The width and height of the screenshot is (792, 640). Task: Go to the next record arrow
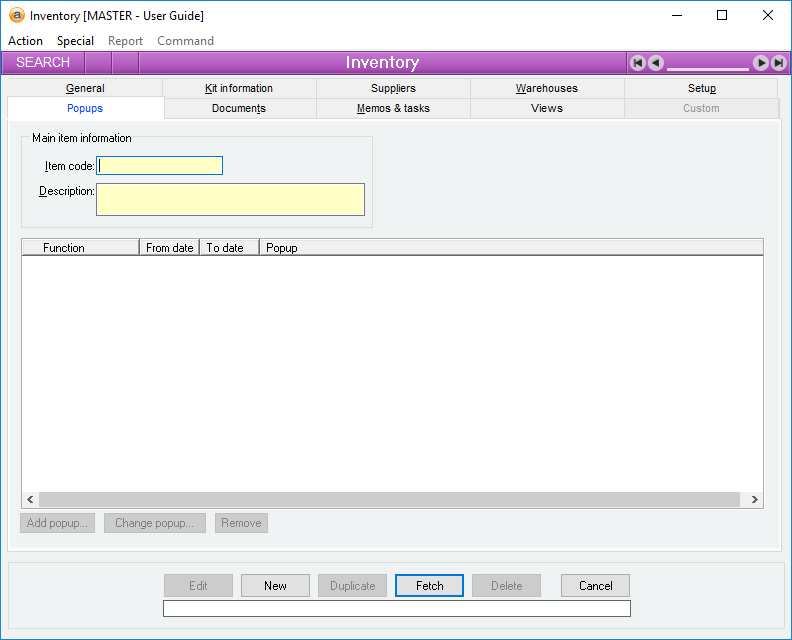[761, 63]
